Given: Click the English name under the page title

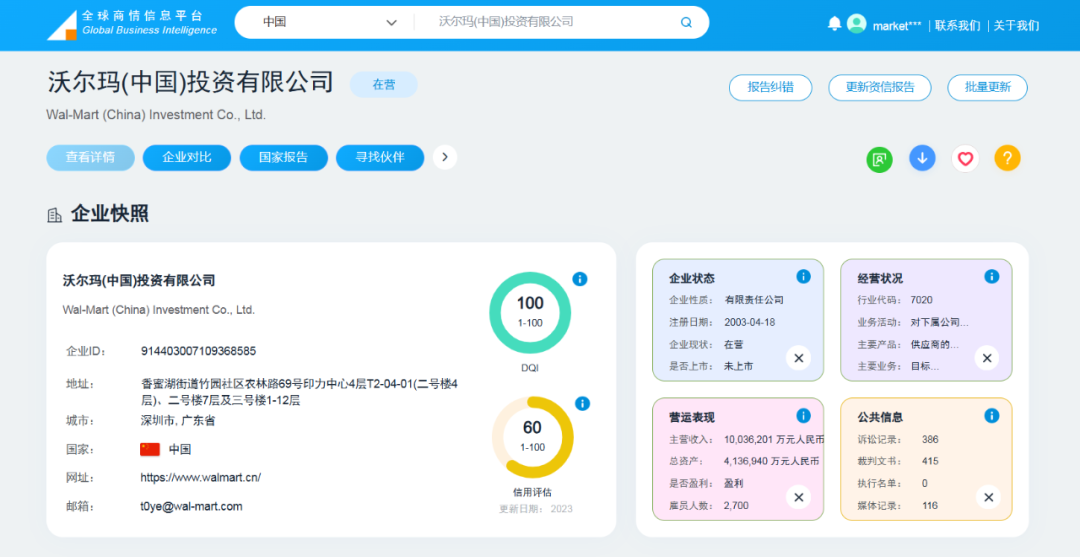Looking at the screenshot, I should pos(156,115).
